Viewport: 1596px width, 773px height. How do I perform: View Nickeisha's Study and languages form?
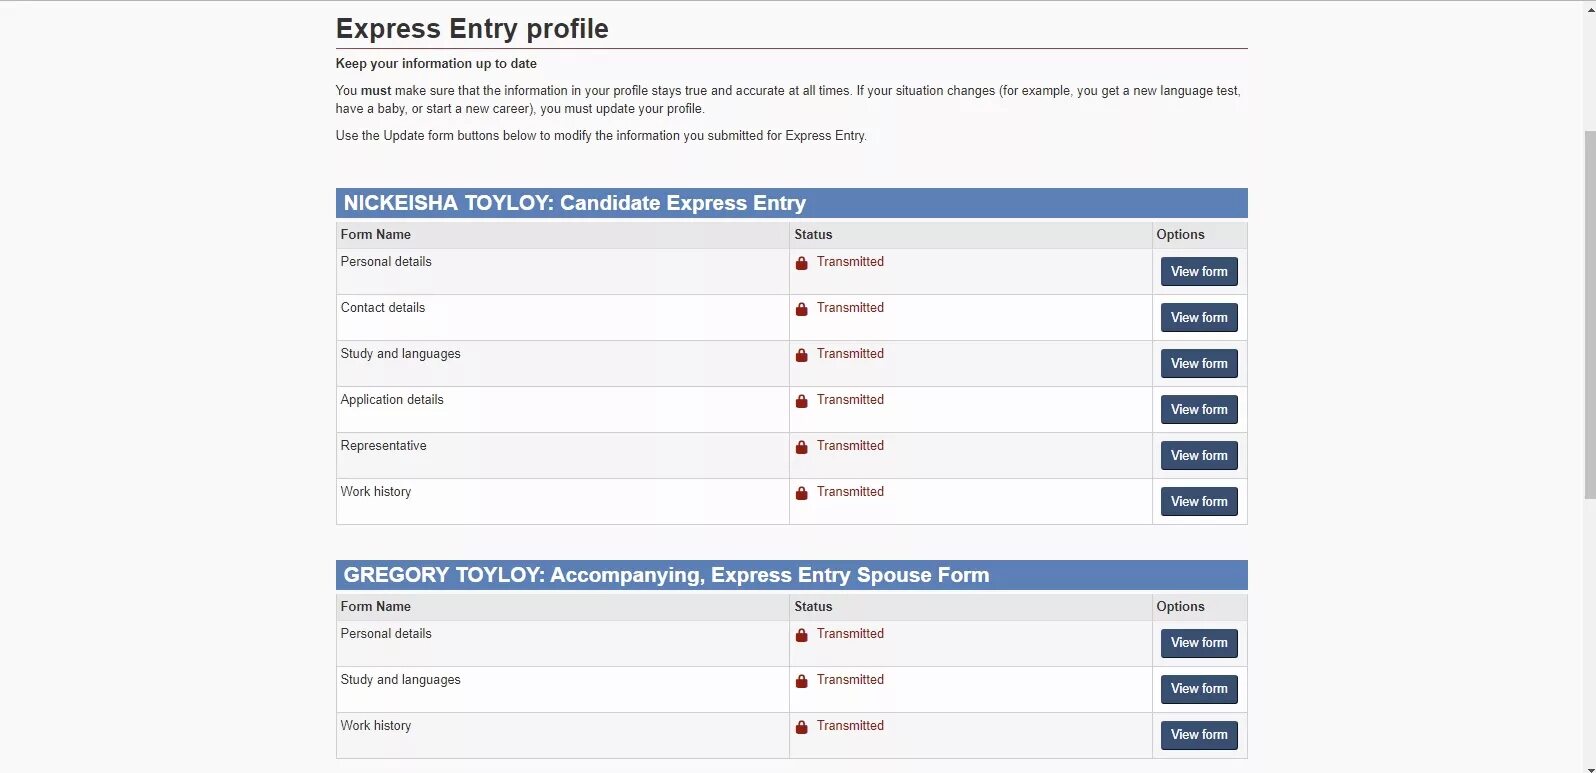pos(1198,364)
